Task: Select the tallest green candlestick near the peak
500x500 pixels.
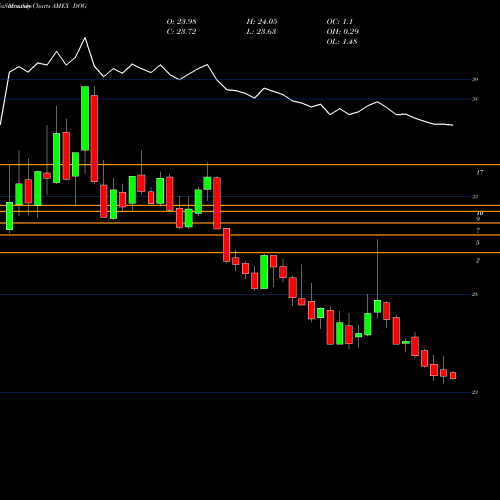Action: 85,118
